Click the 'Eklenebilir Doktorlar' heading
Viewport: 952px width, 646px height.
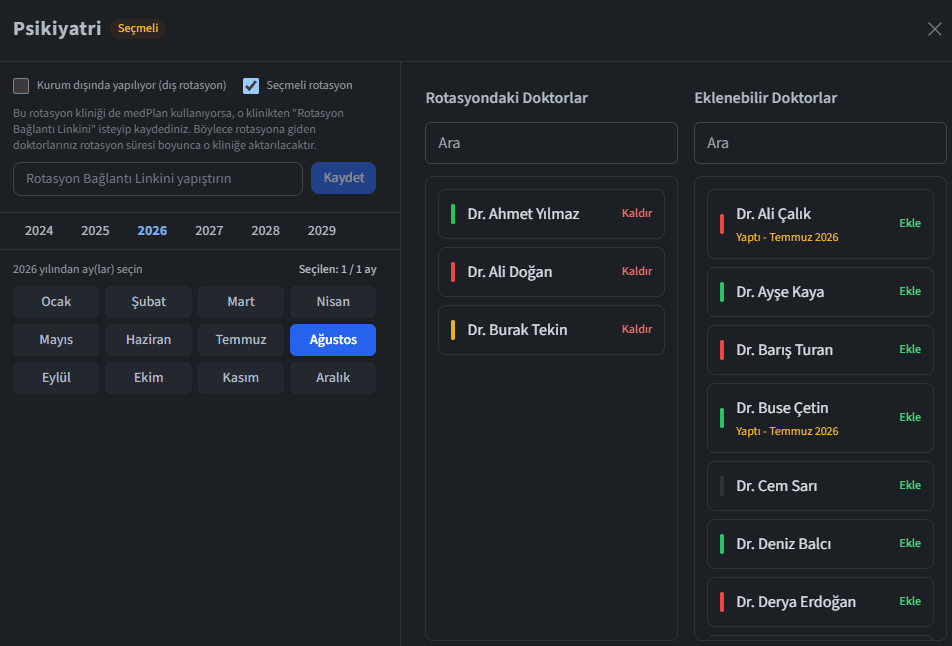click(766, 98)
